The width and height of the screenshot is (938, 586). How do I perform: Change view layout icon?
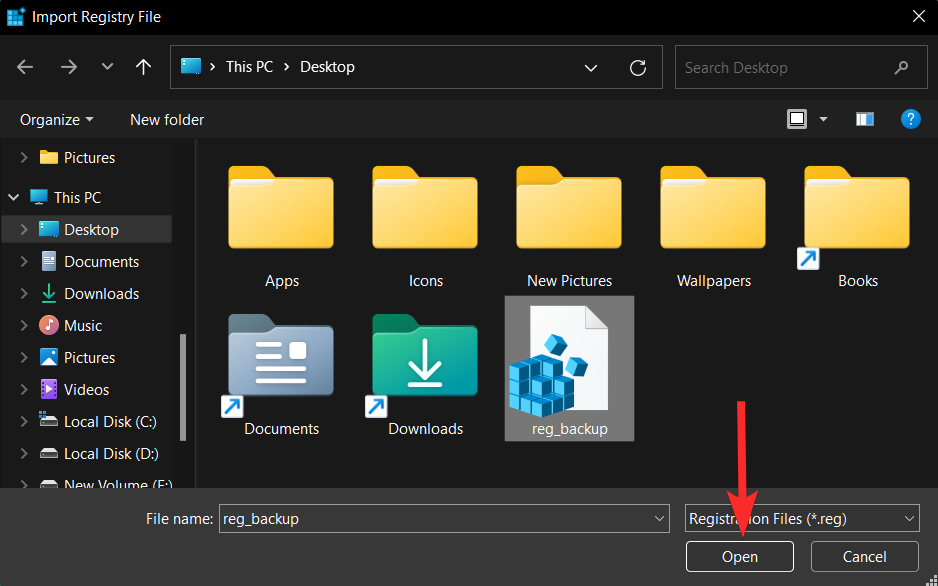tap(797, 119)
